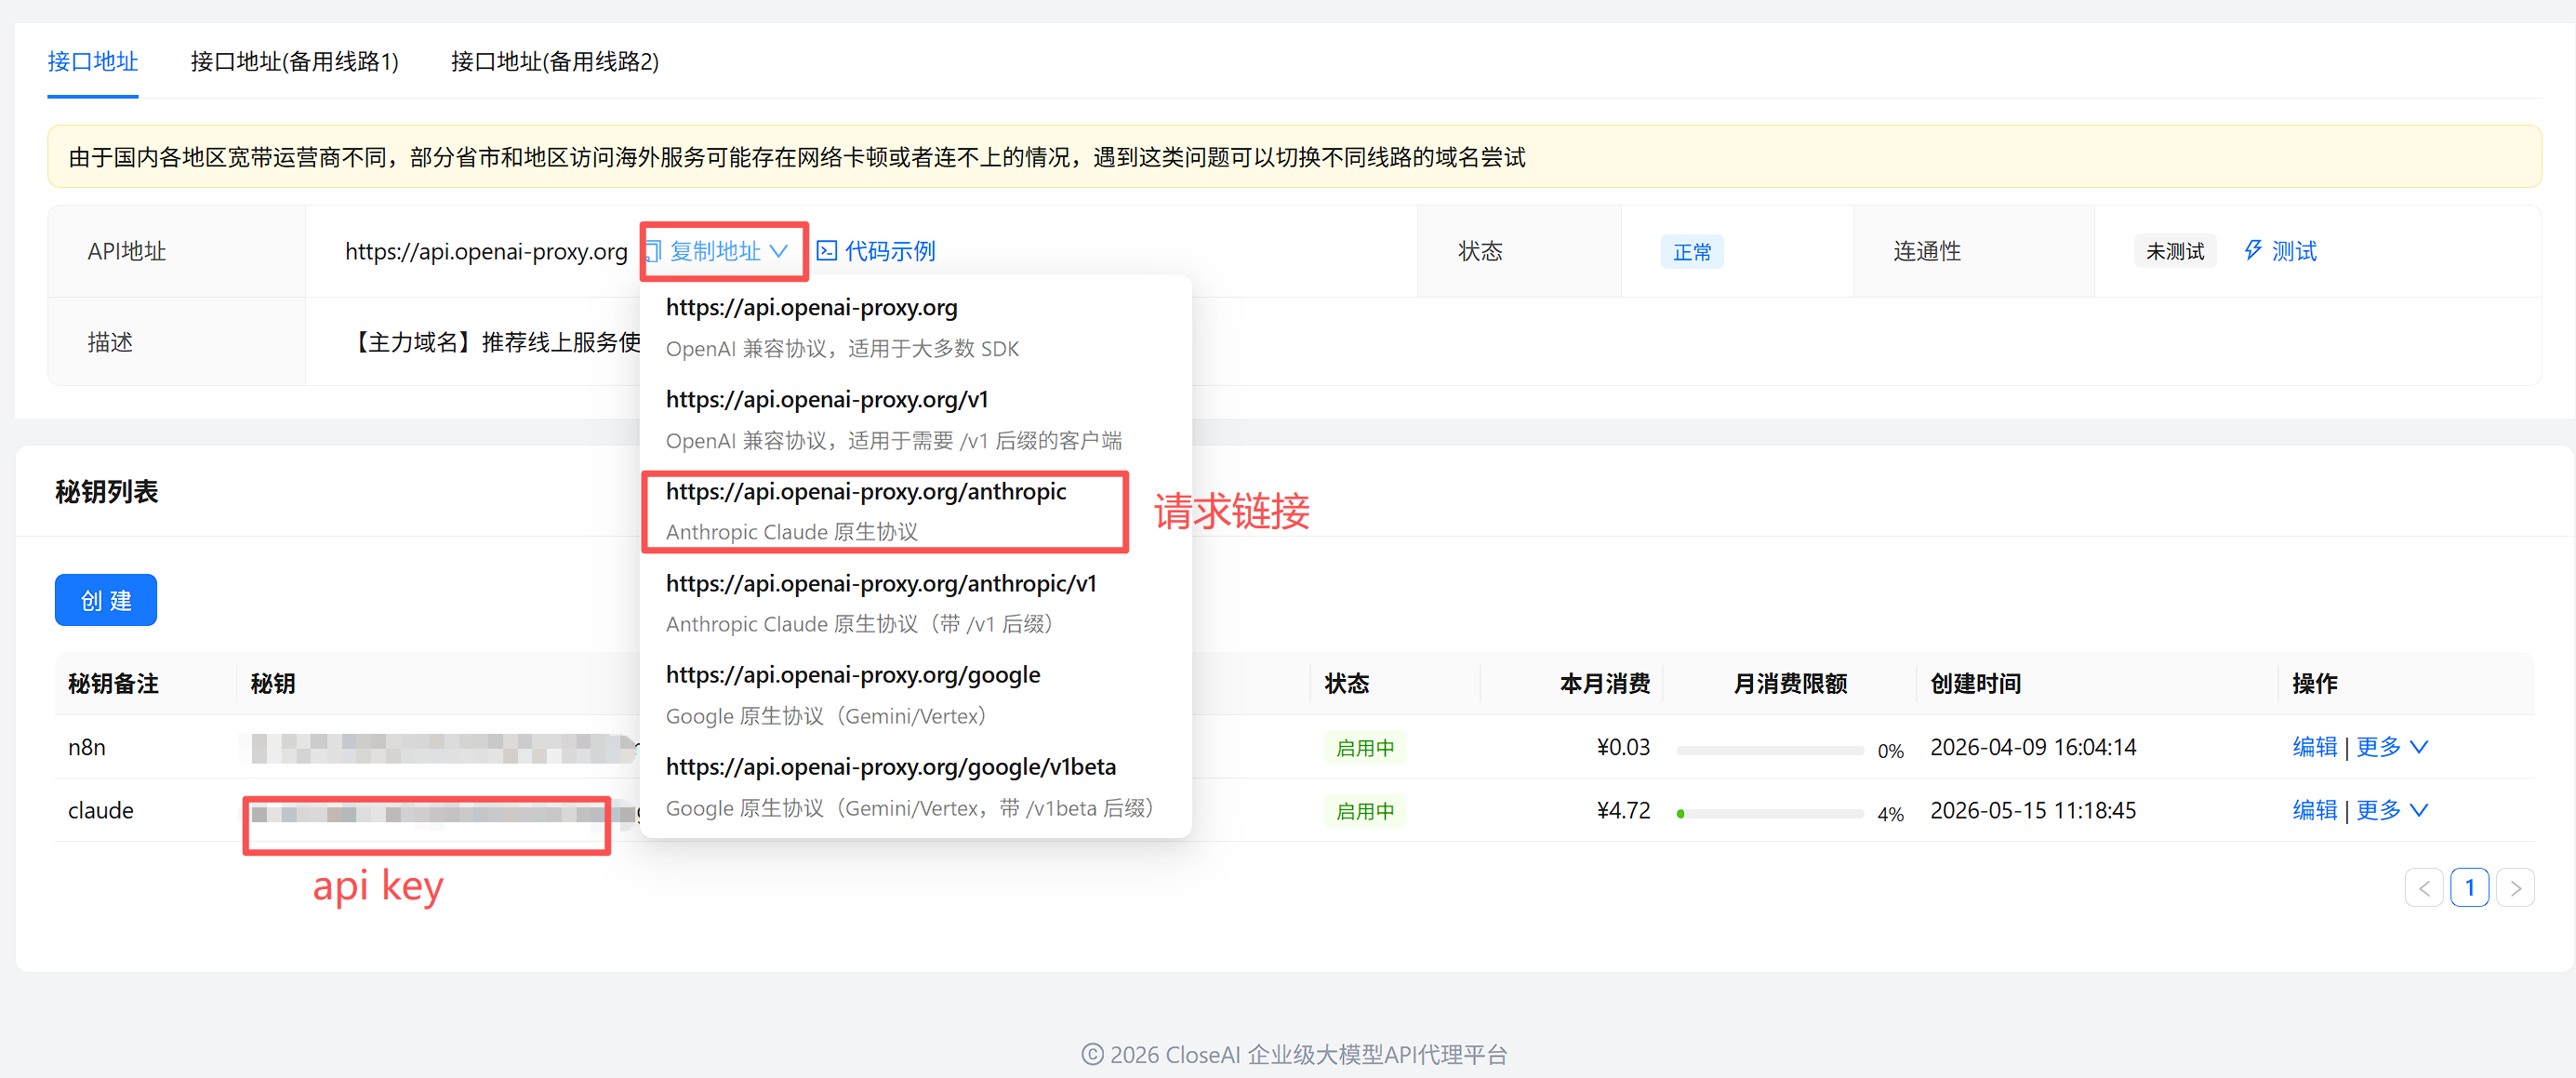Click the 创建时间 column header

tap(1975, 683)
